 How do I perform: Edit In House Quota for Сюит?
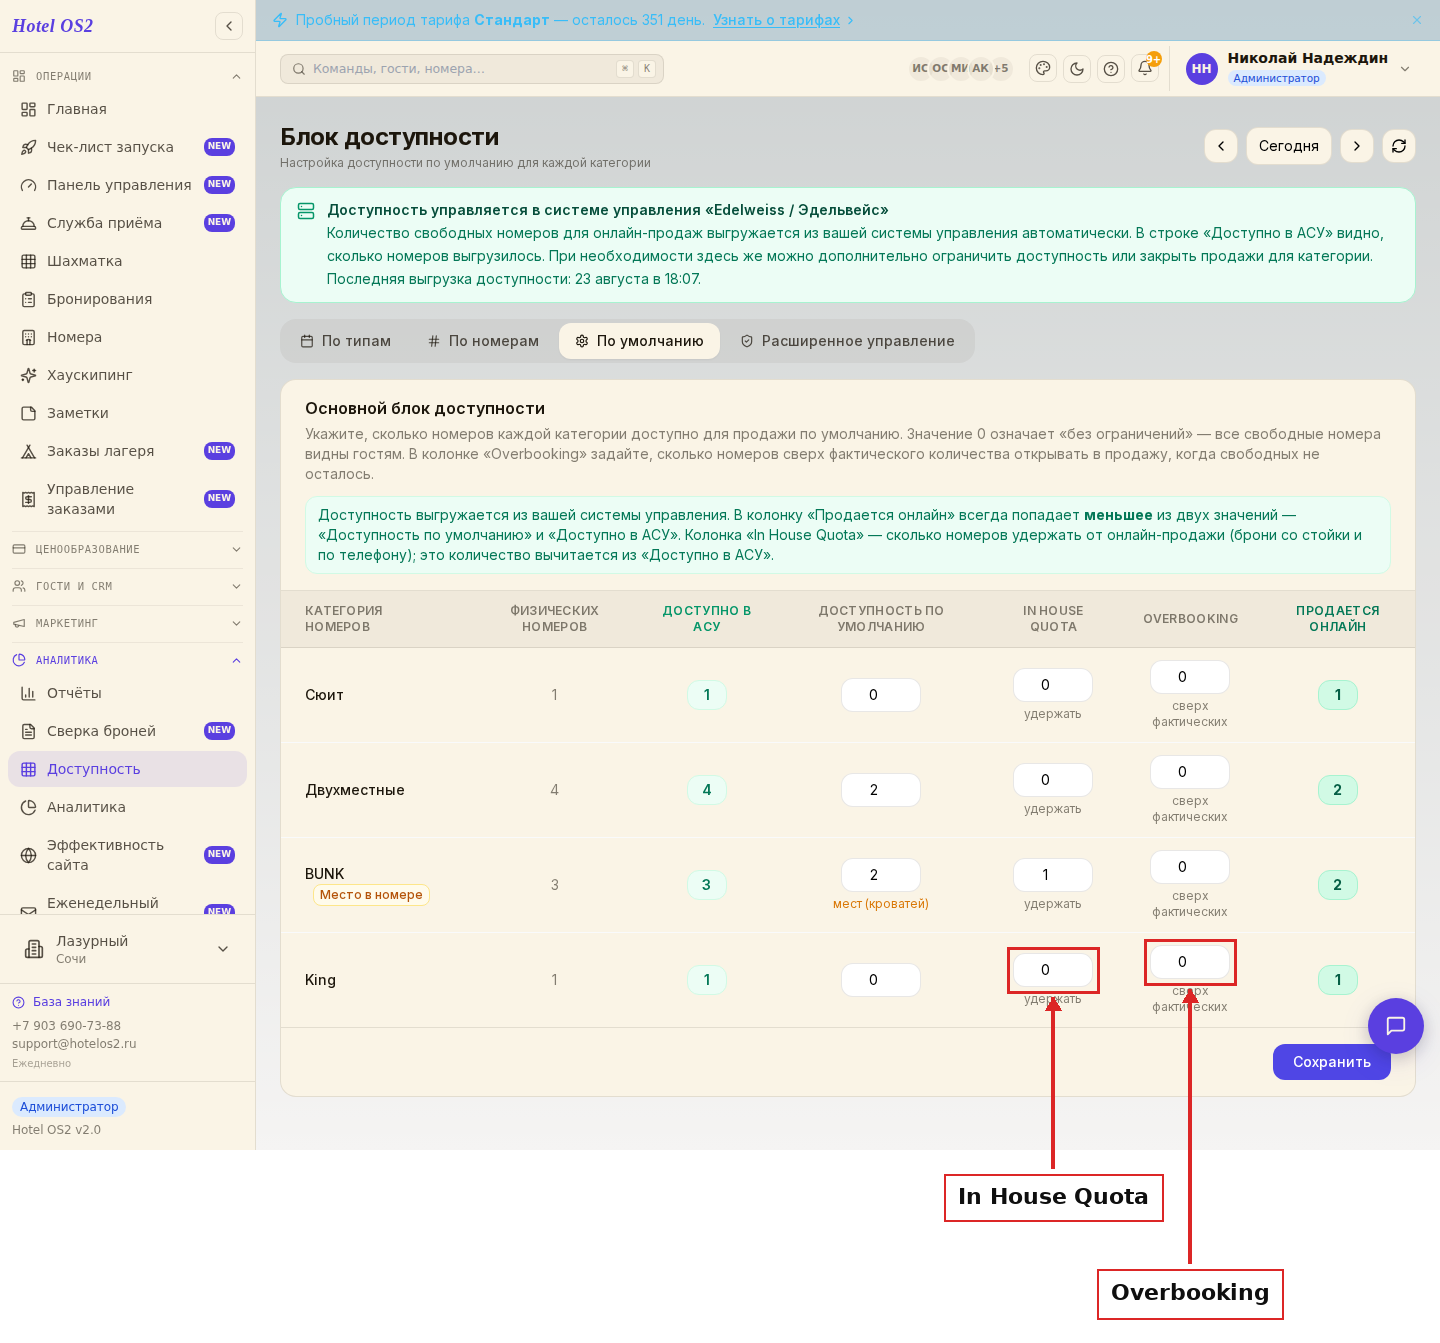click(1053, 685)
